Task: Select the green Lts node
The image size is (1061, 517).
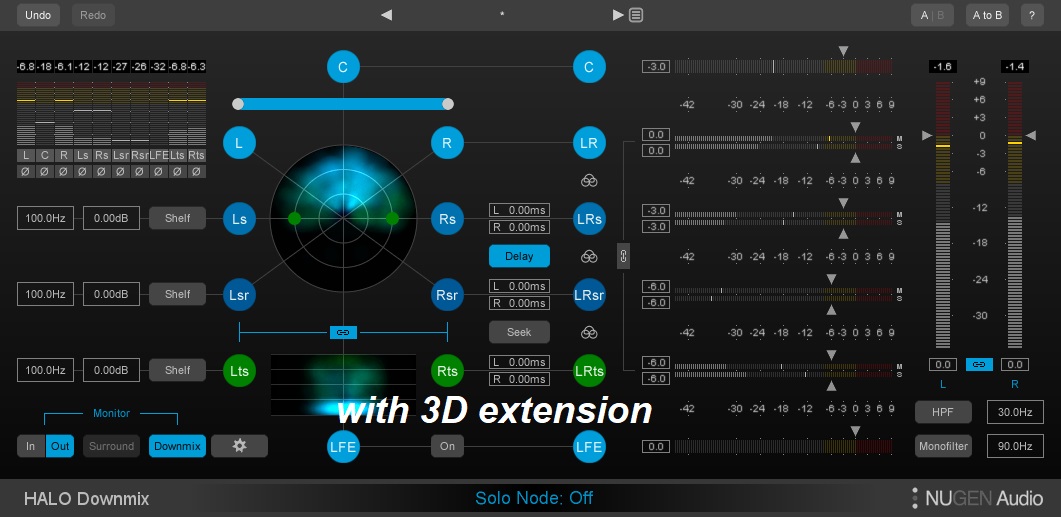Action: pos(239,371)
